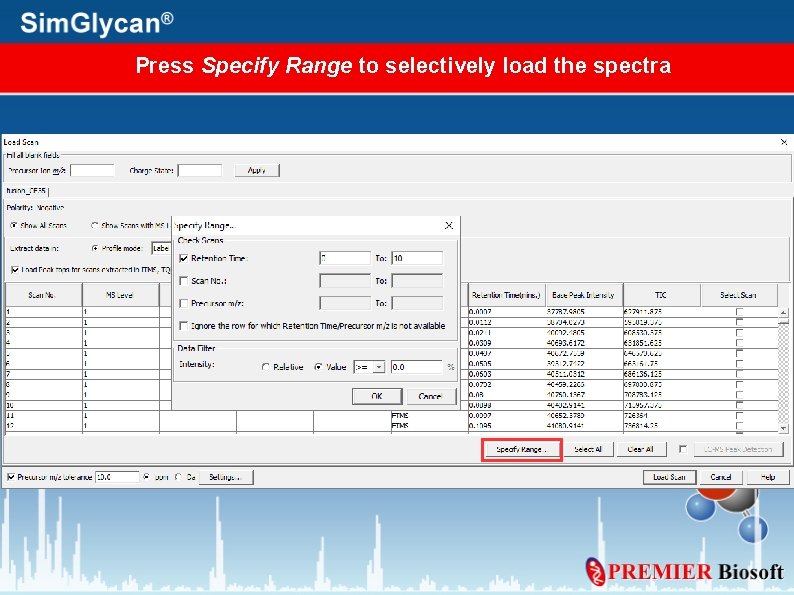Click Select All scans button
The width and height of the screenshot is (794, 595).
click(x=588, y=449)
